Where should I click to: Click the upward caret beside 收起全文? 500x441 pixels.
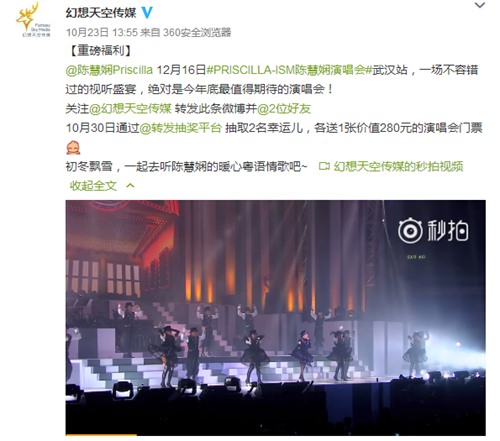130,185
